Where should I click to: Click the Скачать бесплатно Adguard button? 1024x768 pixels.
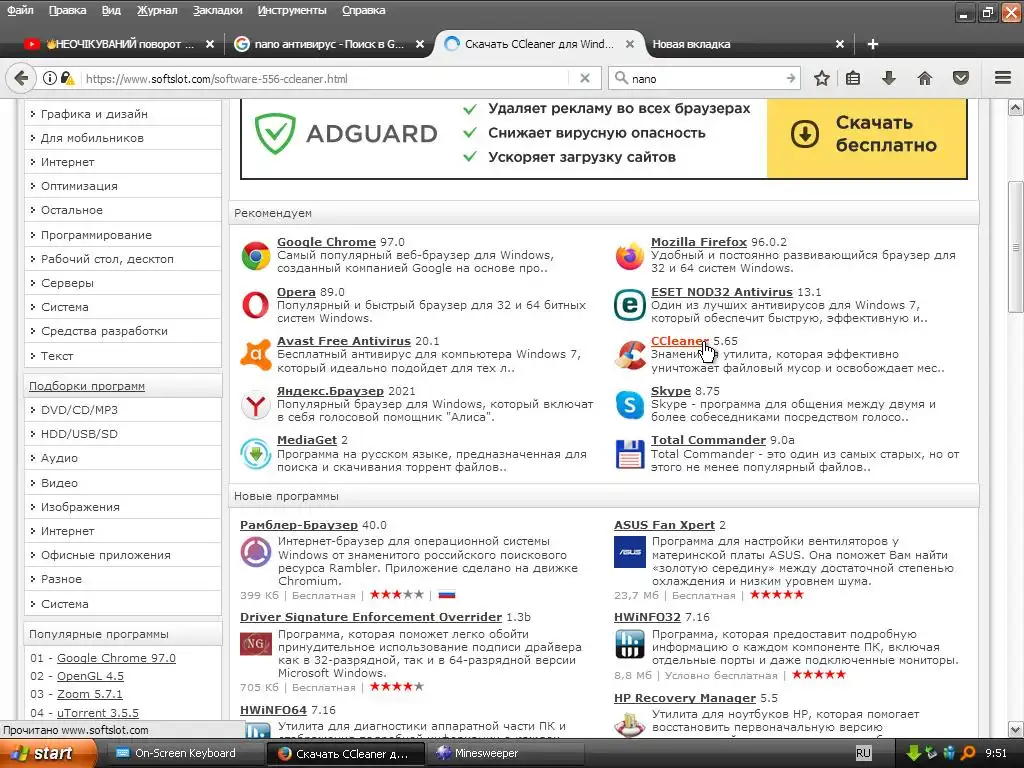866,136
